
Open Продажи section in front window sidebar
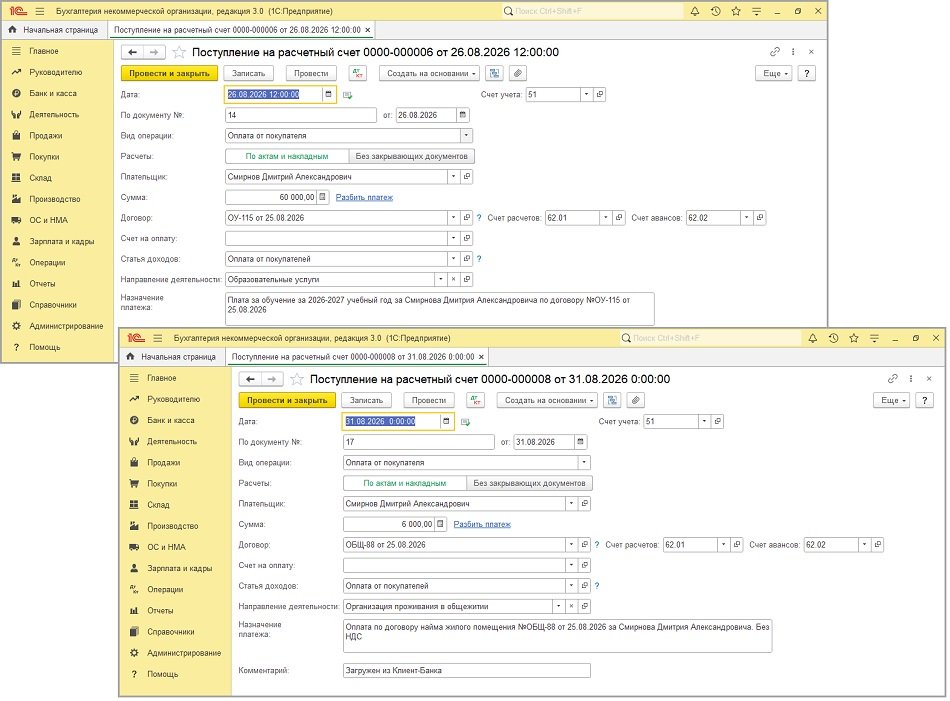coord(164,463)
